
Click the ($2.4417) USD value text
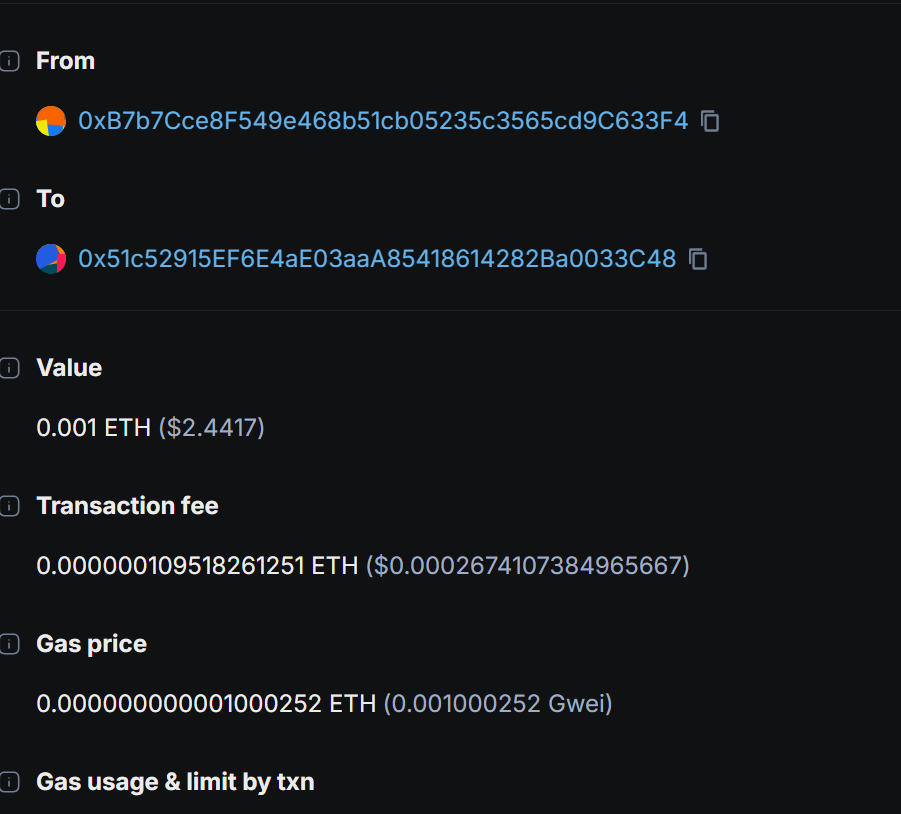tap(212, 428)
